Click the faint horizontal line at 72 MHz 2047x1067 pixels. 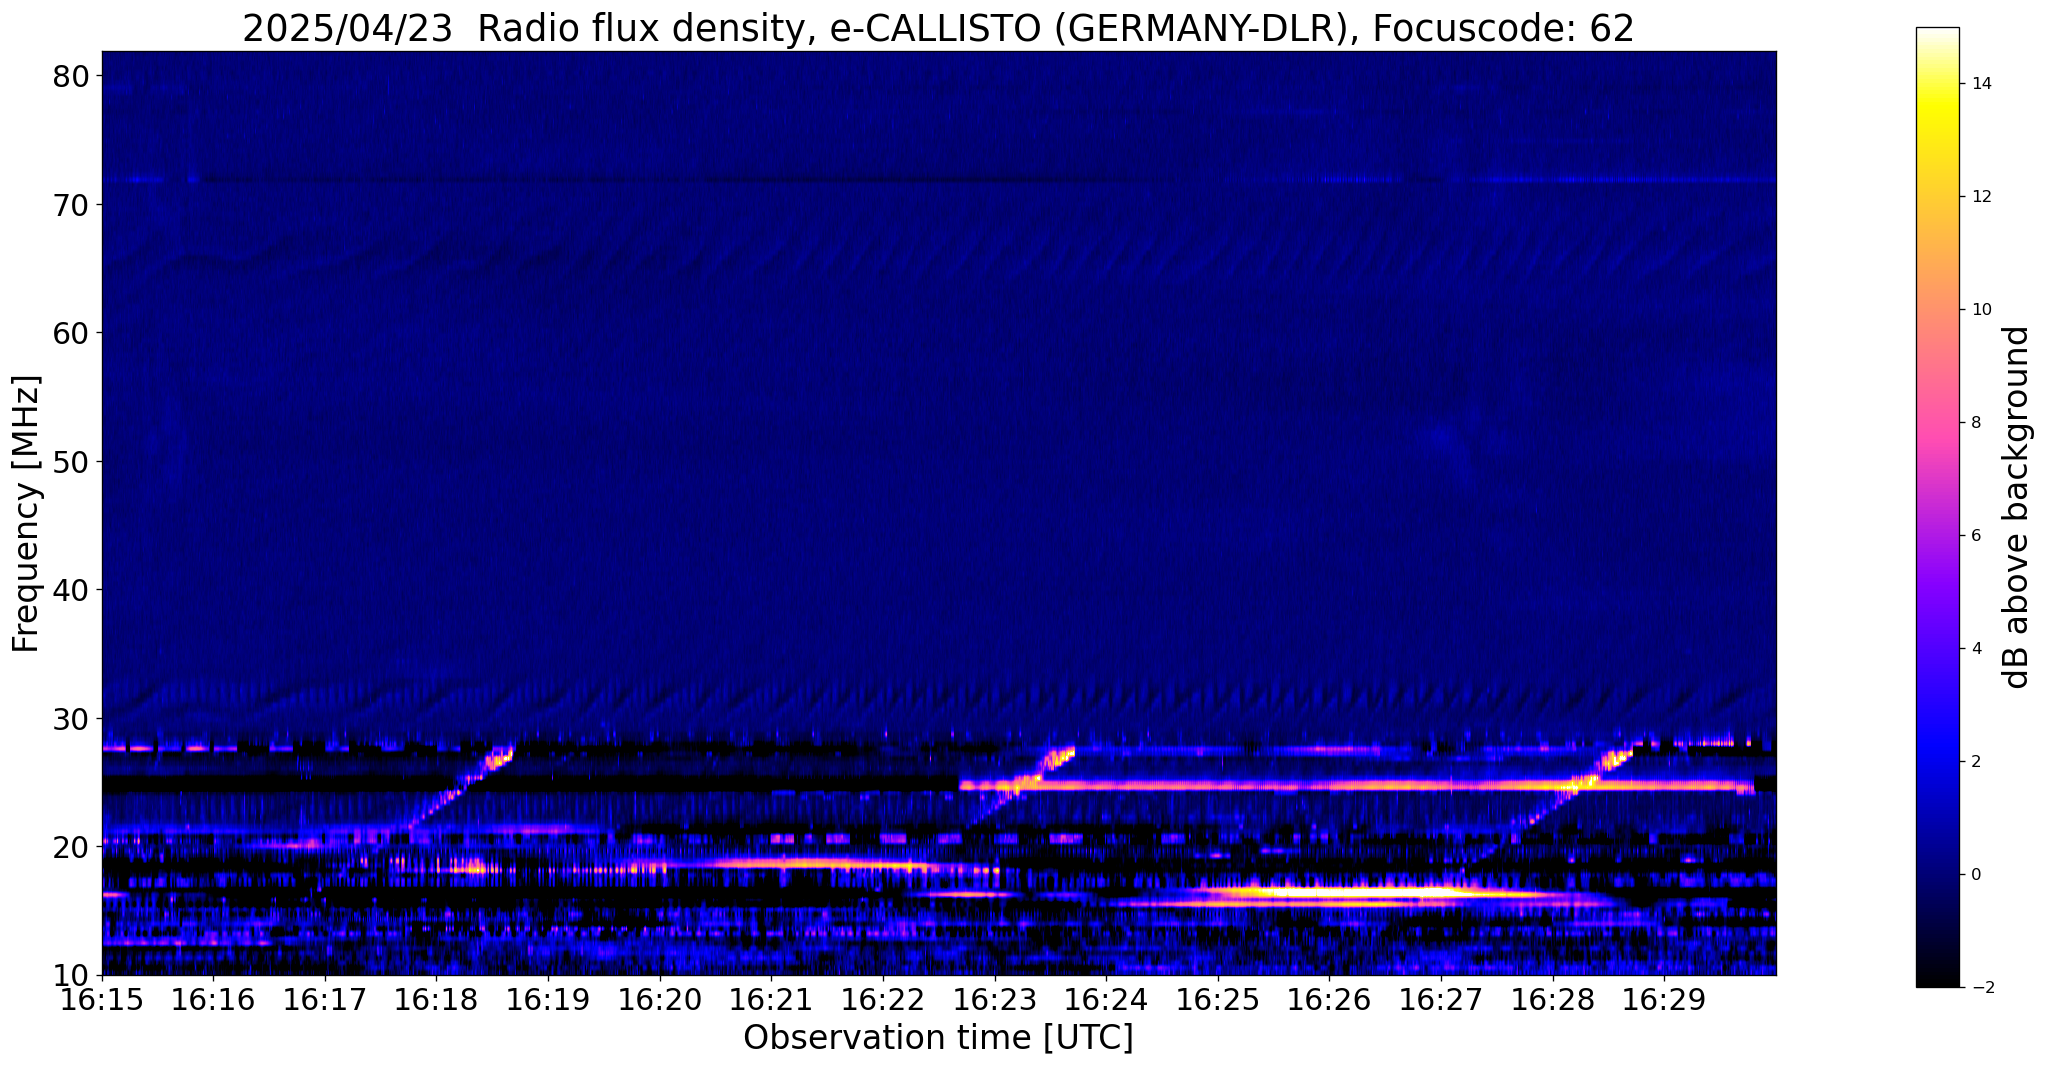938,181
